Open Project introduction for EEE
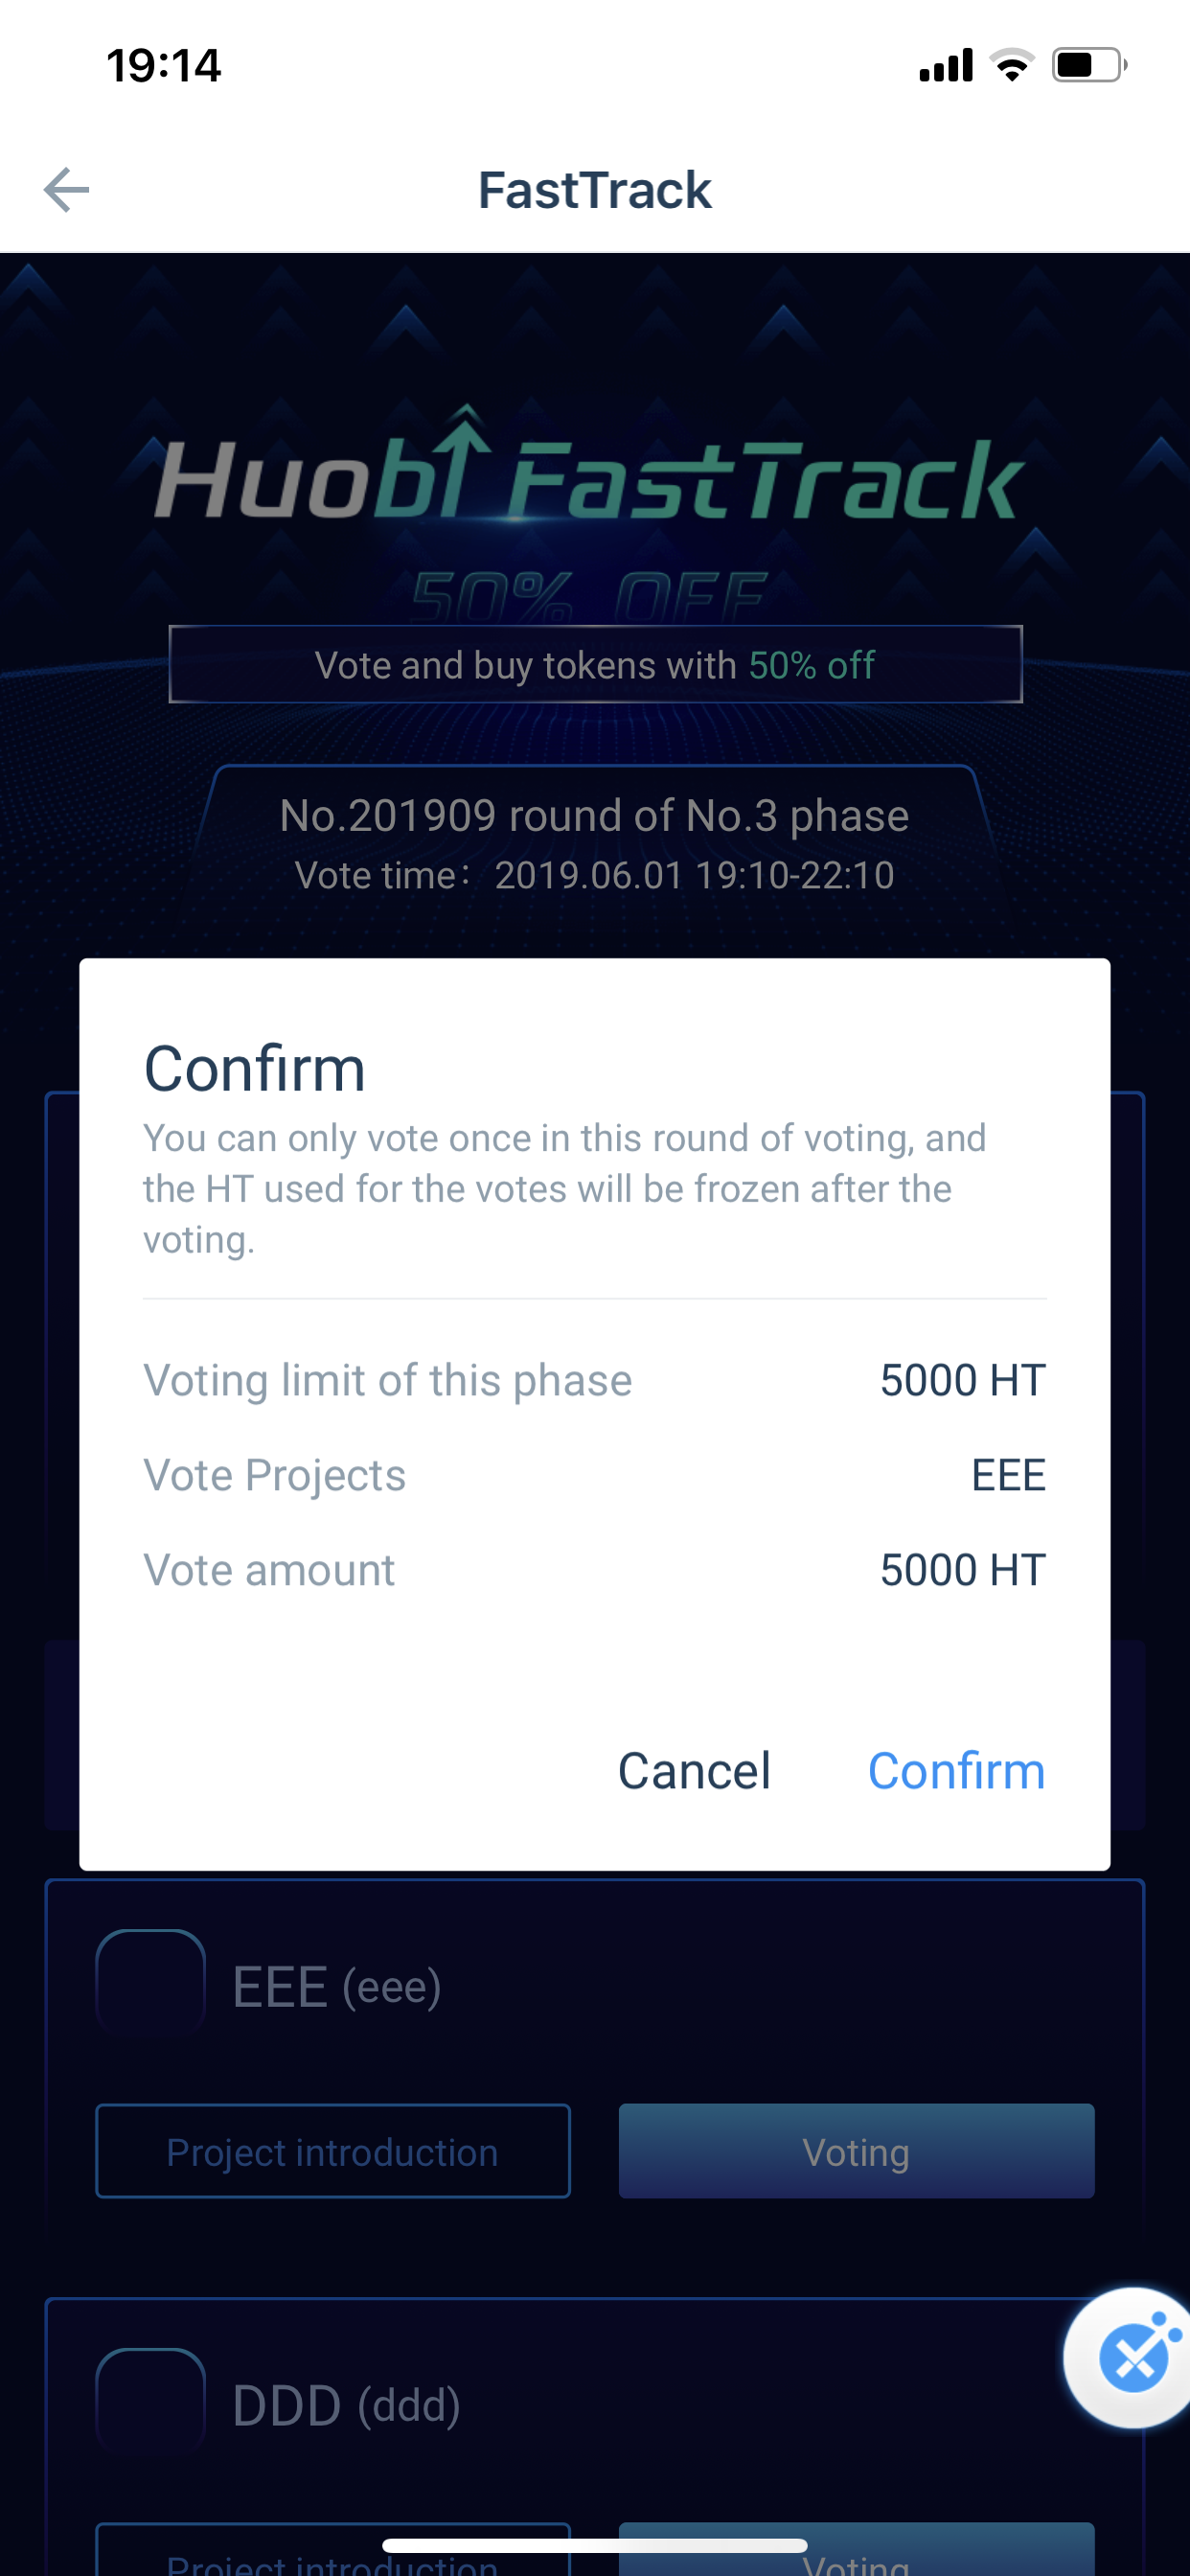This screenshot has height=2576, width=1190. [x=333, y=2151]
